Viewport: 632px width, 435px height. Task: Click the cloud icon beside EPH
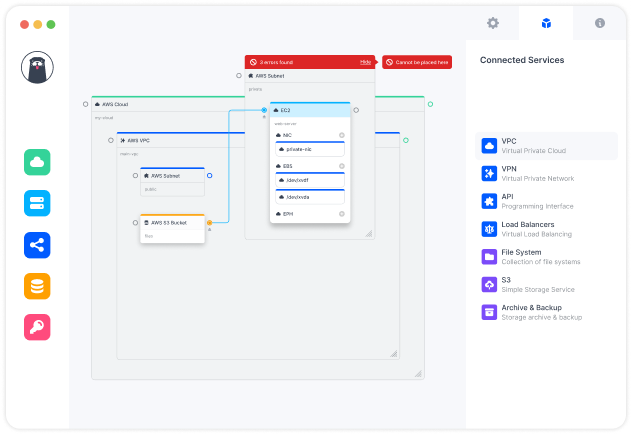click(278, 214)
